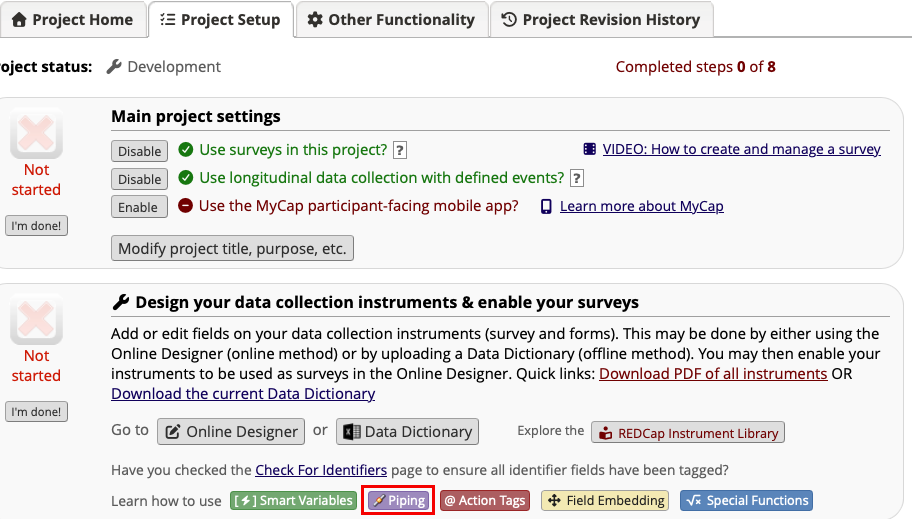Screen dimensions: 912x519
Task: Click the edit pencil icon on Online Designer
Action: tap(173, 432)
